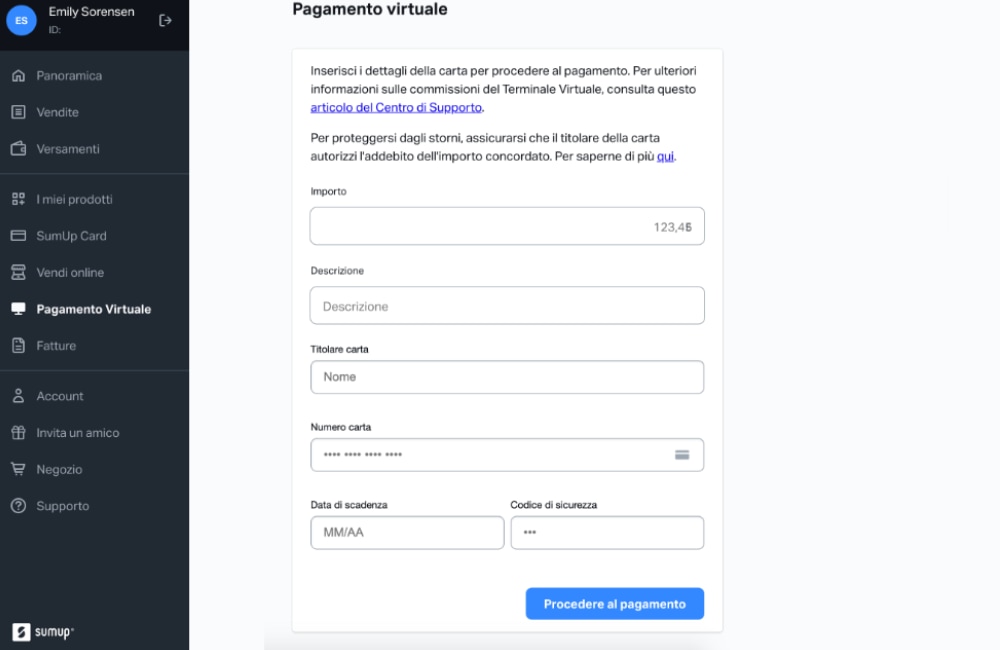Viewport: 1000px width, 650px height.
Task: Click the Data di scadenza field
Action: click(x=407, y=533)
